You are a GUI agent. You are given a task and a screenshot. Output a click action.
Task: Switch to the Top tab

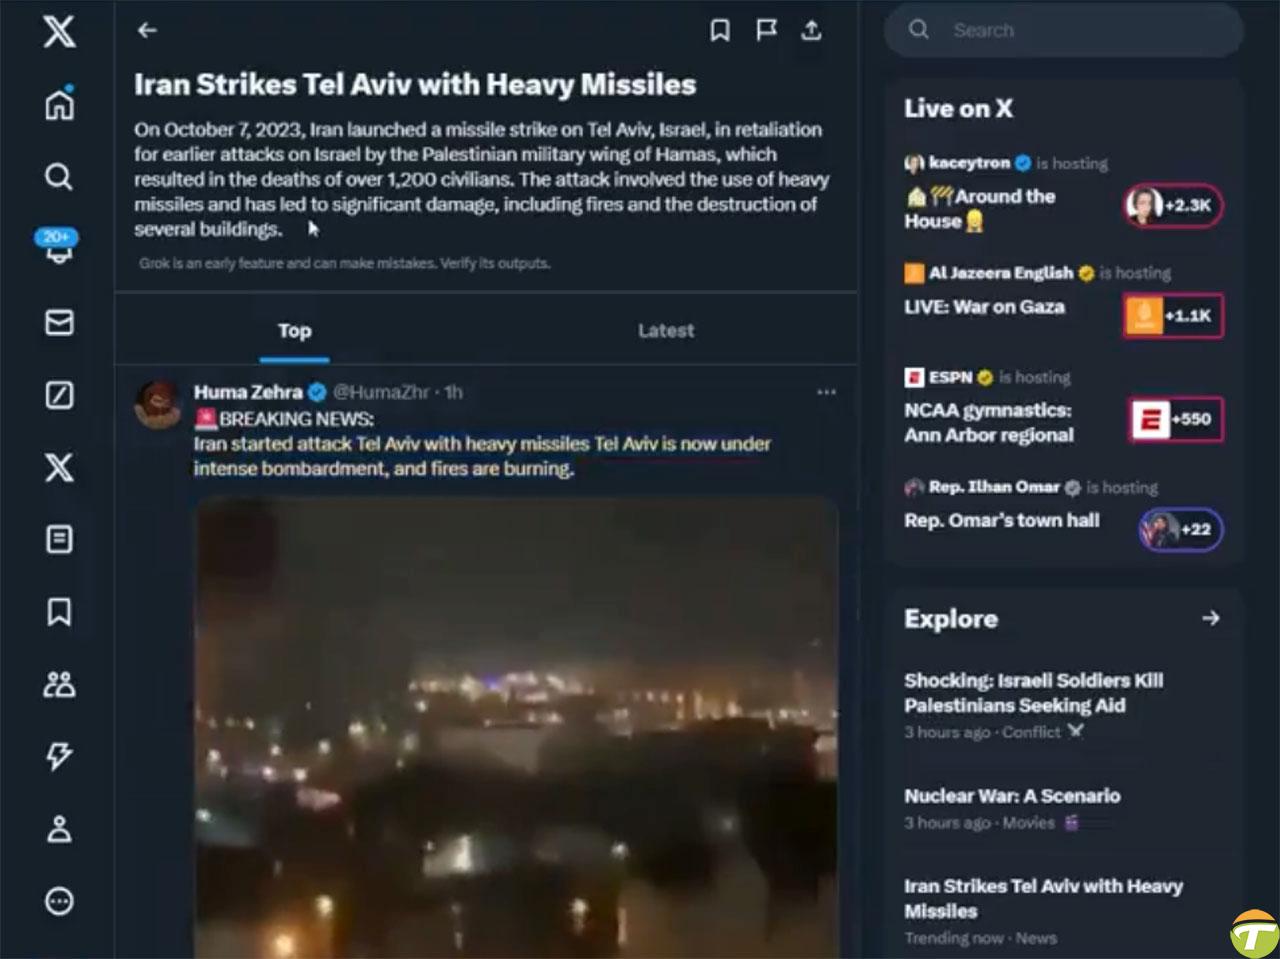tap(294, 330)
